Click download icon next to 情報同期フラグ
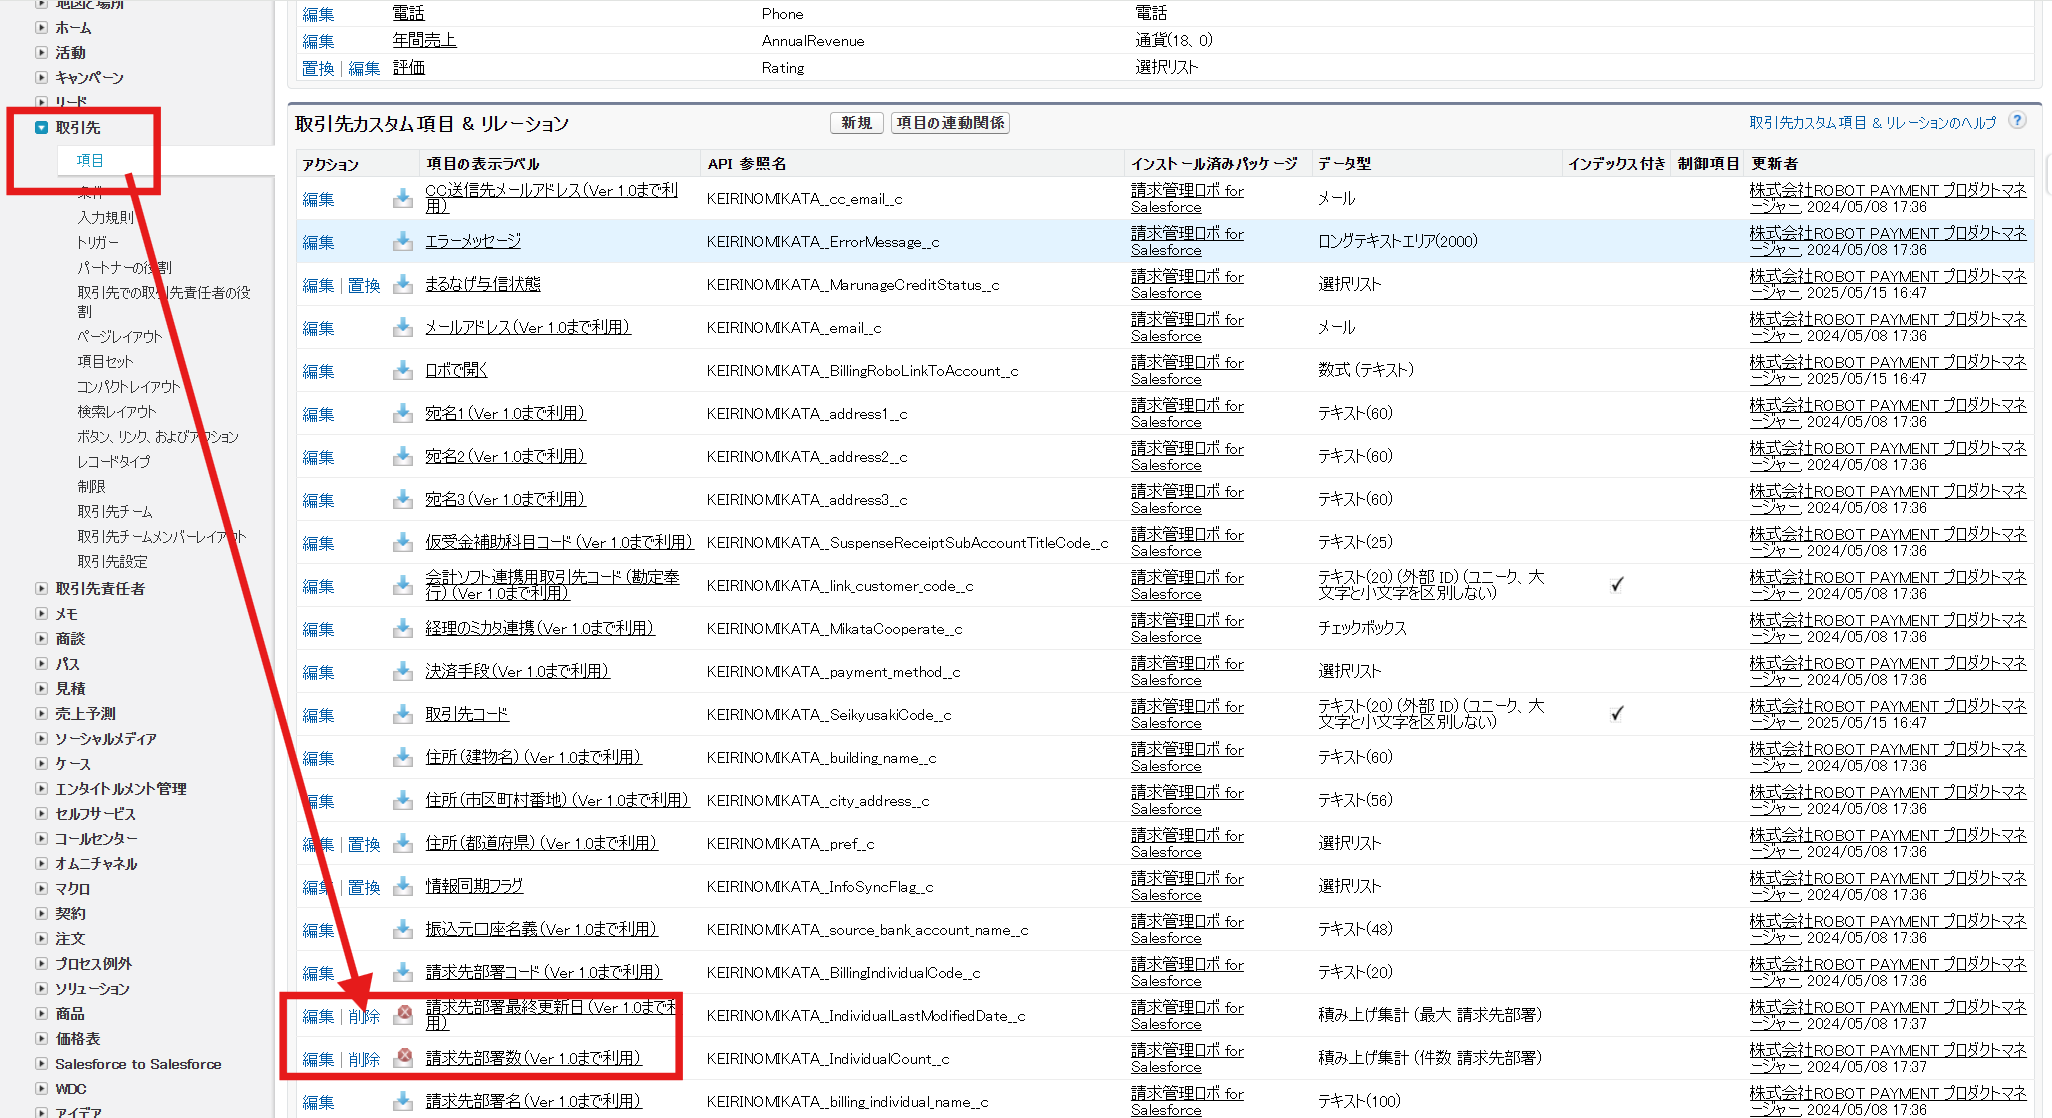The image size is (2052, 1118). [403, 886]
